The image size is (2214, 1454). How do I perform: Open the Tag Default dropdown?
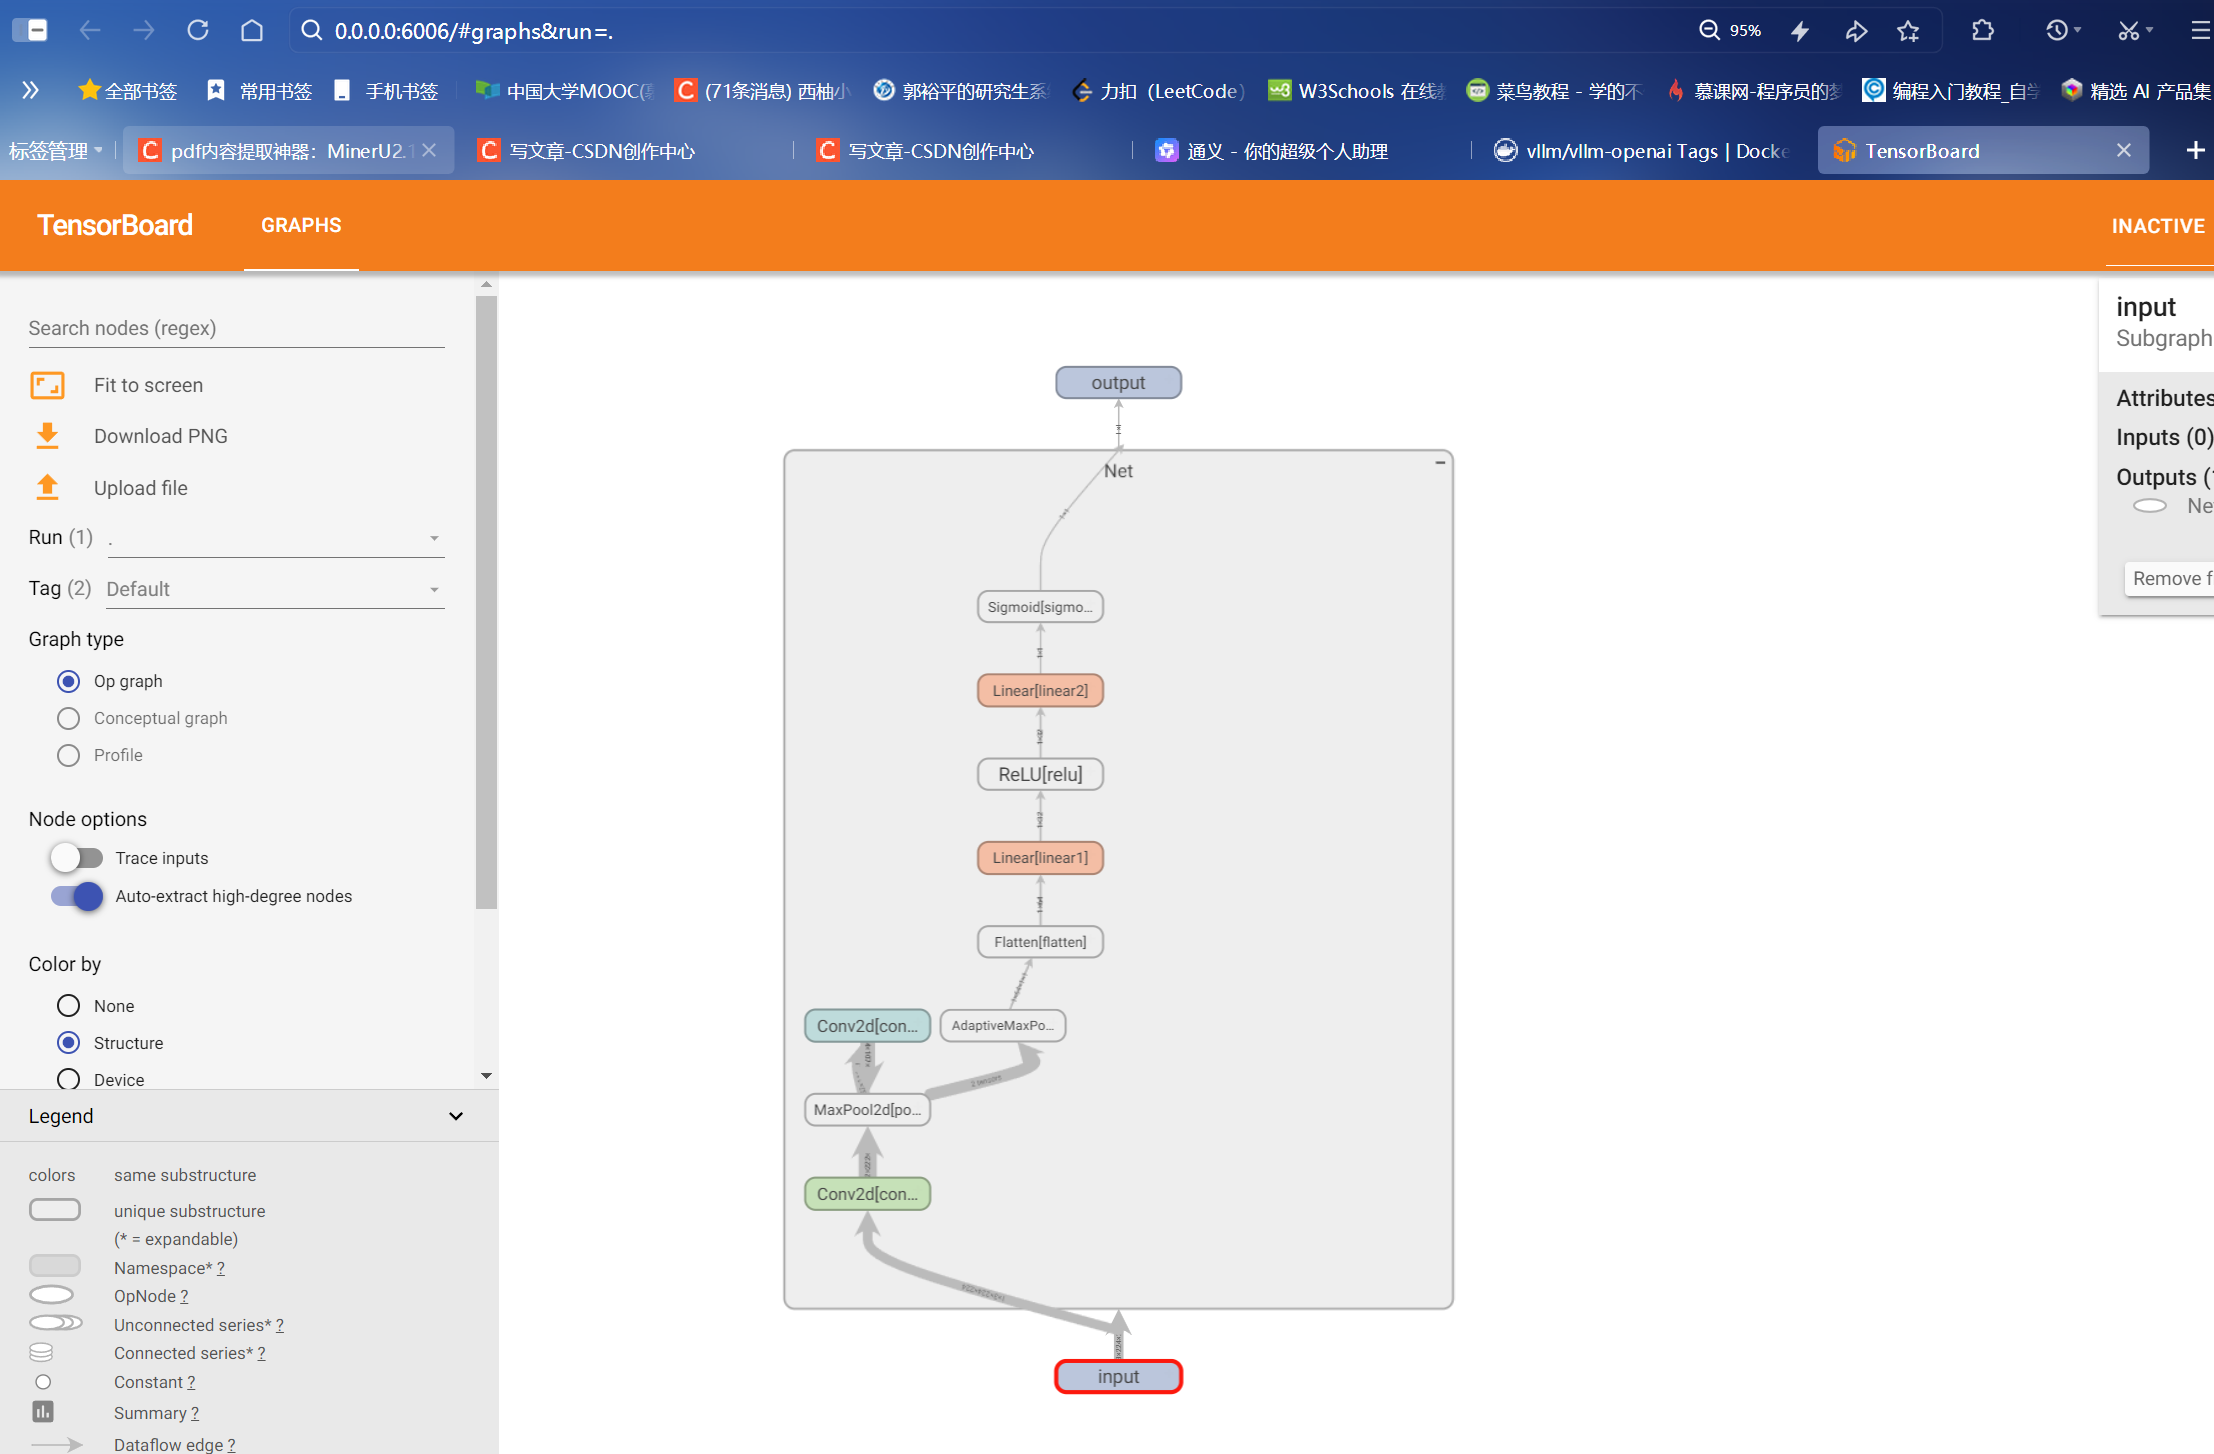coord(275,590)
